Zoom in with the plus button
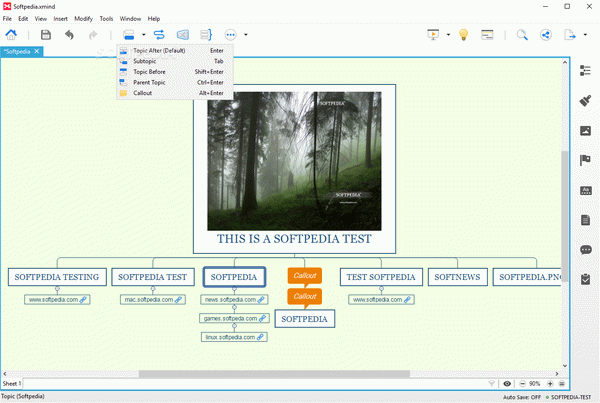 tap(550, 383)
